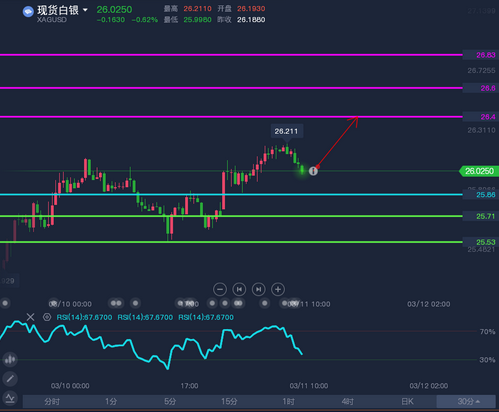Jump to the first candle of chart
The height and width of the screenshot is (412, 499).
pyautogui.click(x=239, y=289)
